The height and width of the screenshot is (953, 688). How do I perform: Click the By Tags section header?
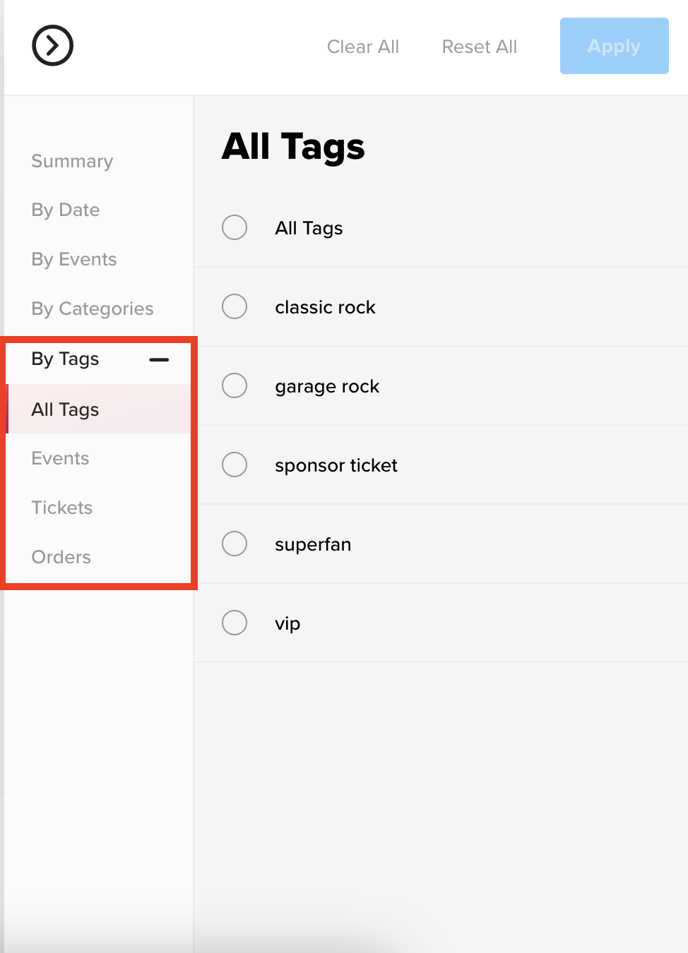[65, 359]
